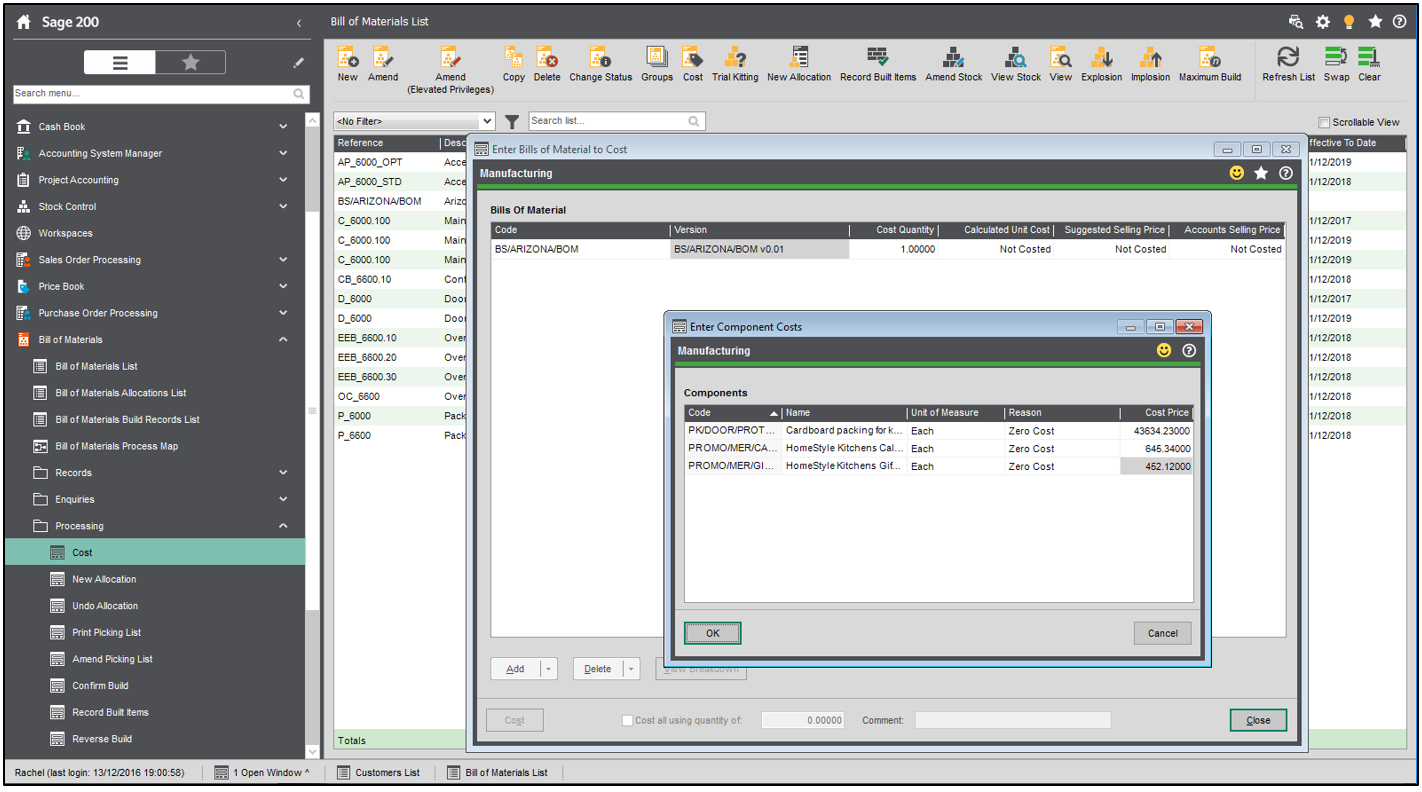Click the Delete toolbar icon

coord(547,64)
